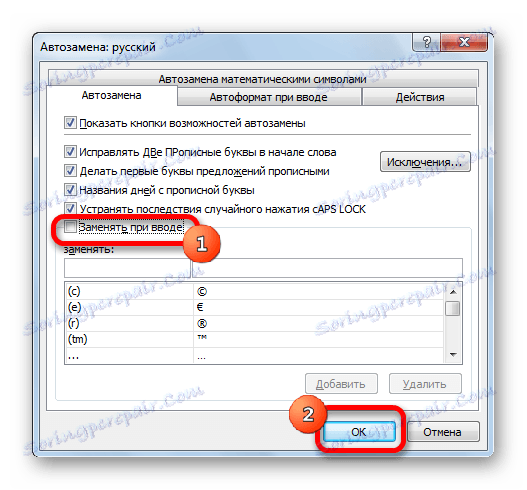Disable Названия дней с прописной буквы

point(70,190)
